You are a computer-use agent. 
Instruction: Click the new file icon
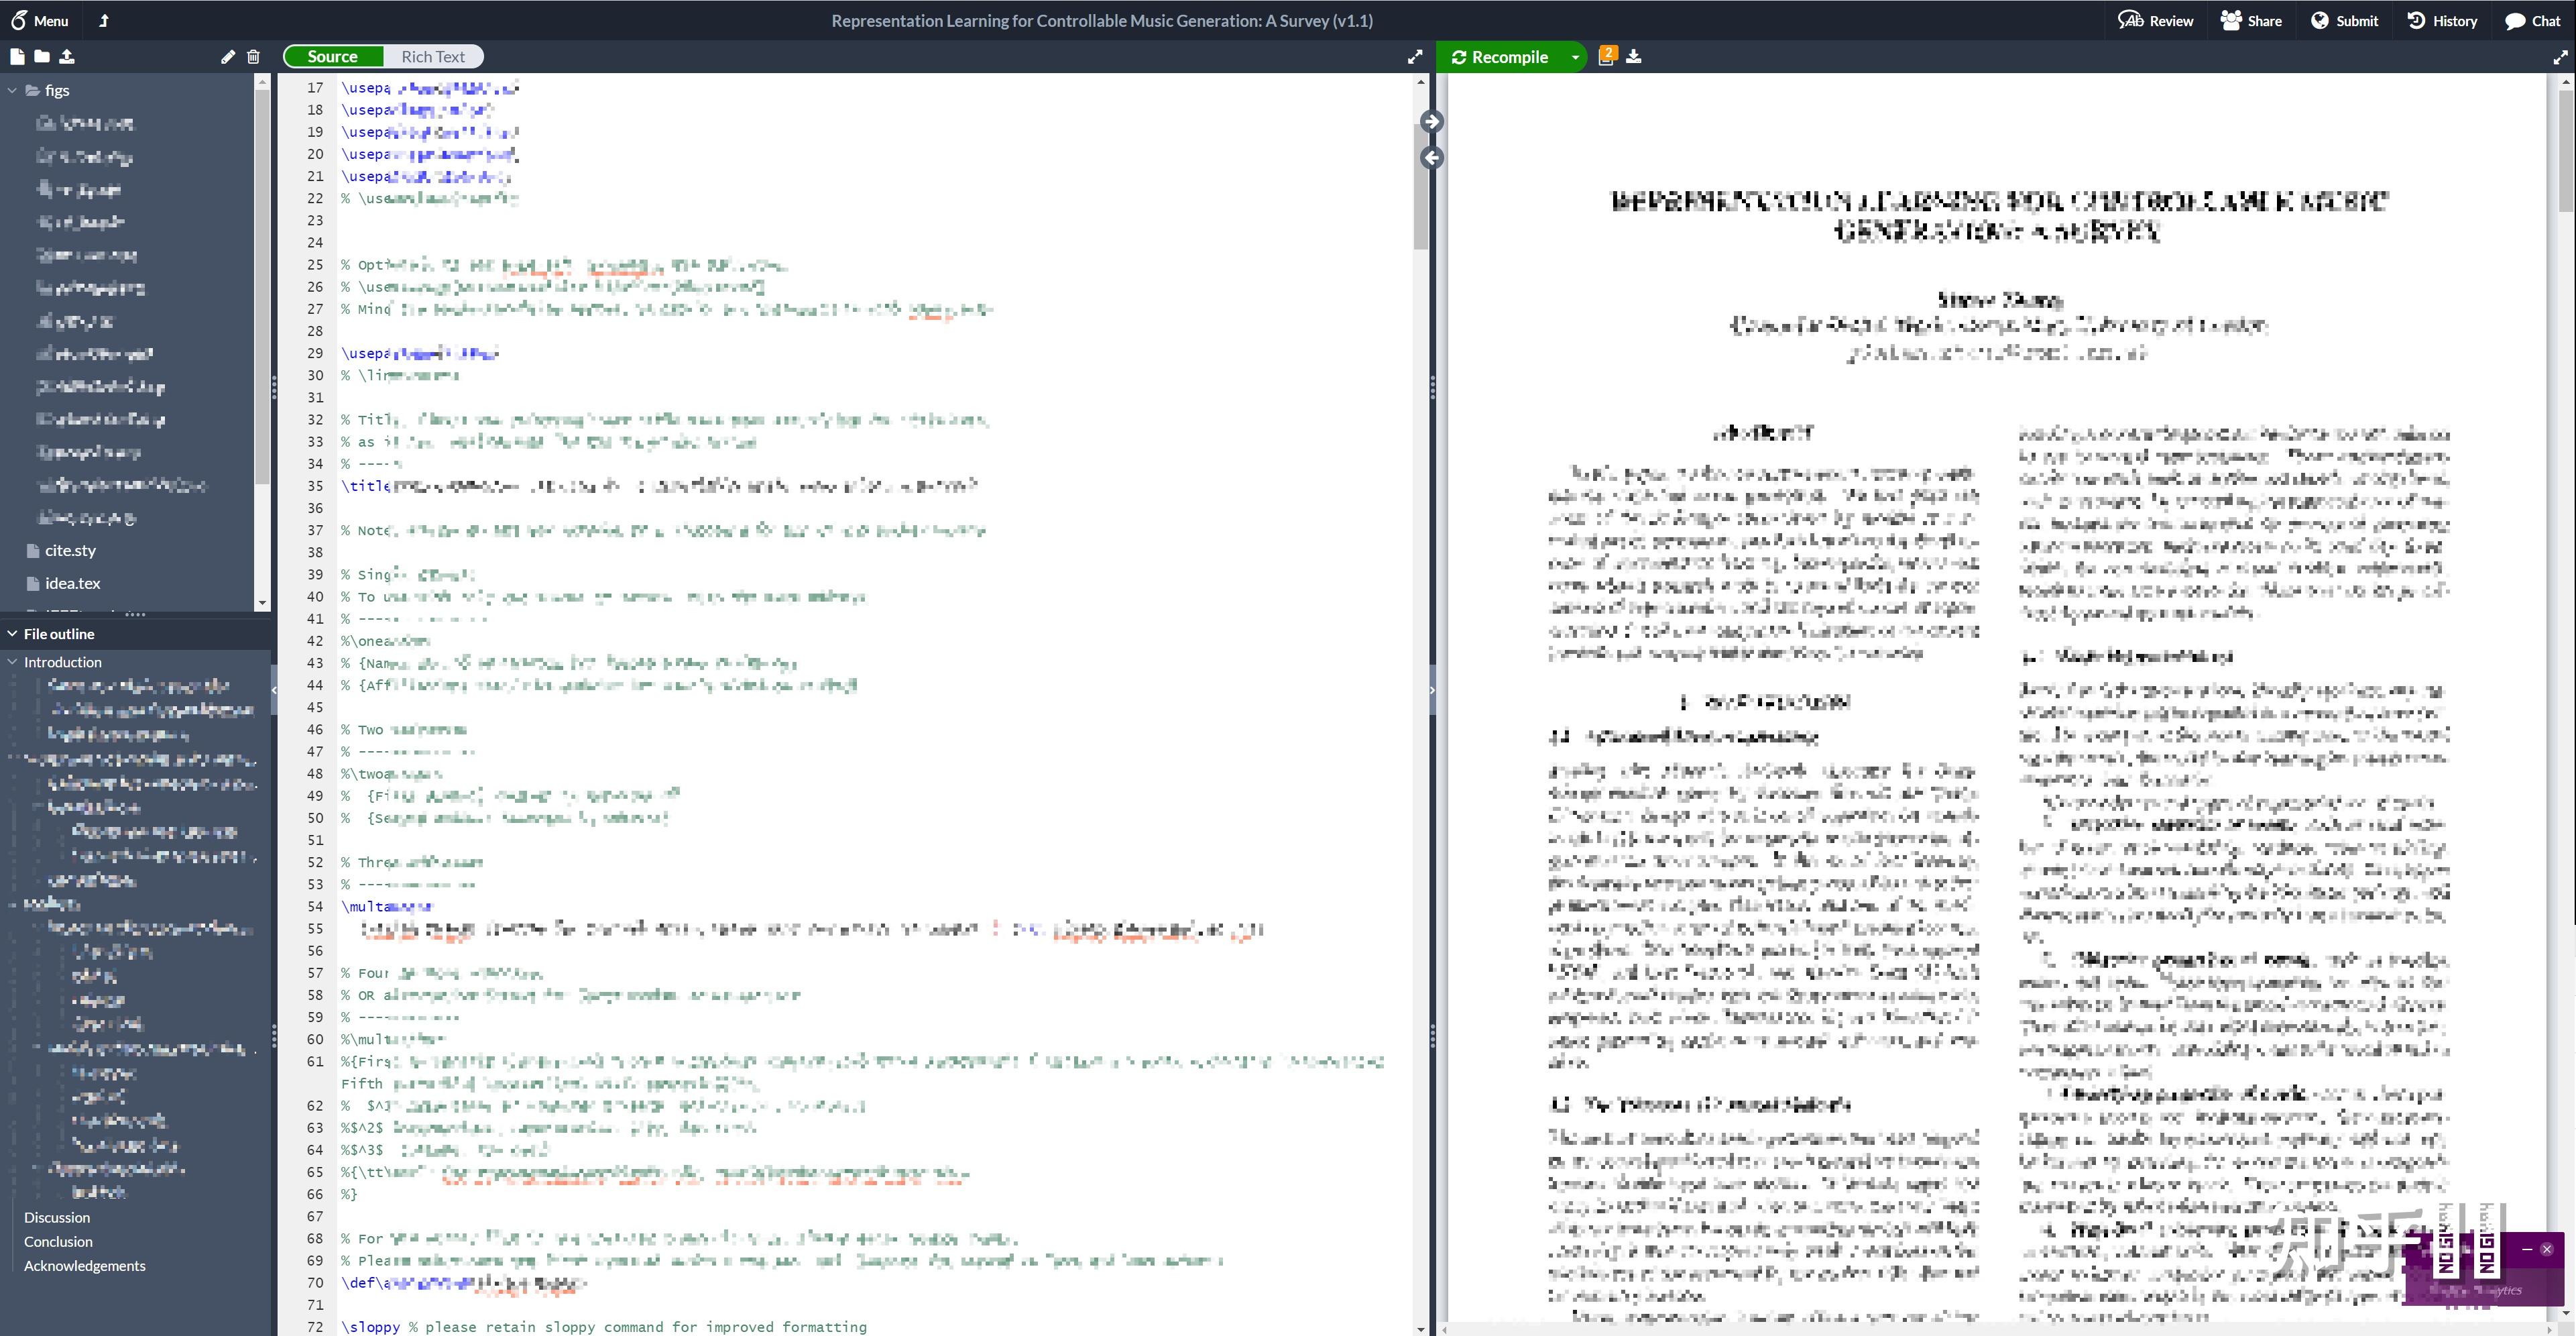tap(17, 57)
